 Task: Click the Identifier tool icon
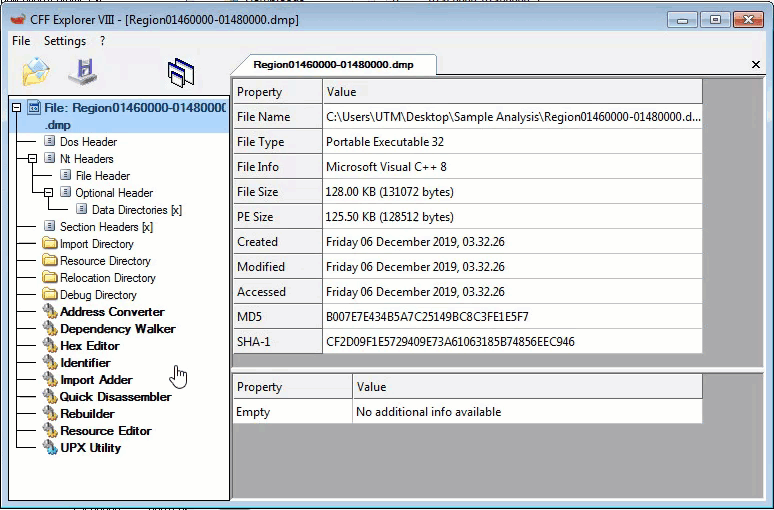tap(50, 362)
